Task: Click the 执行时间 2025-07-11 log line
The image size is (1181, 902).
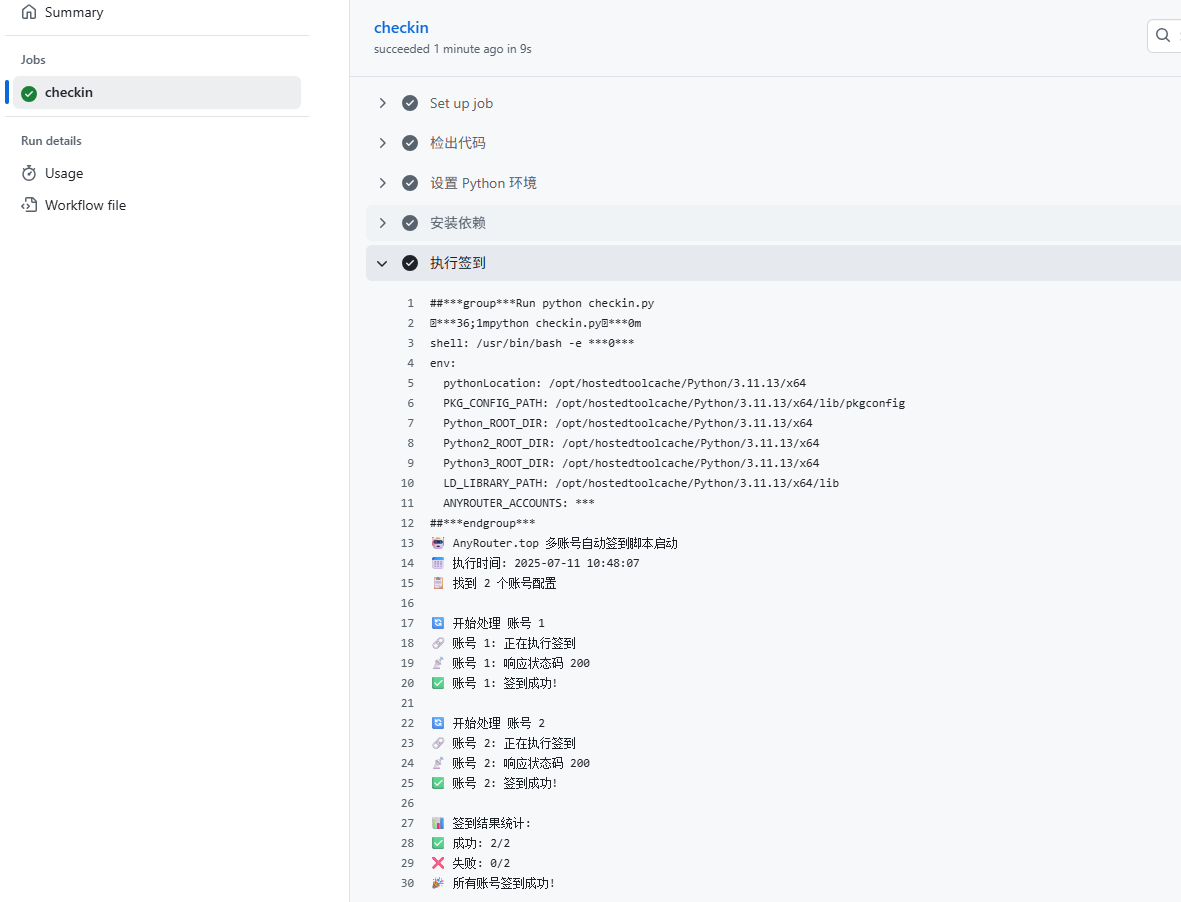Action: (x=535, y=563)
